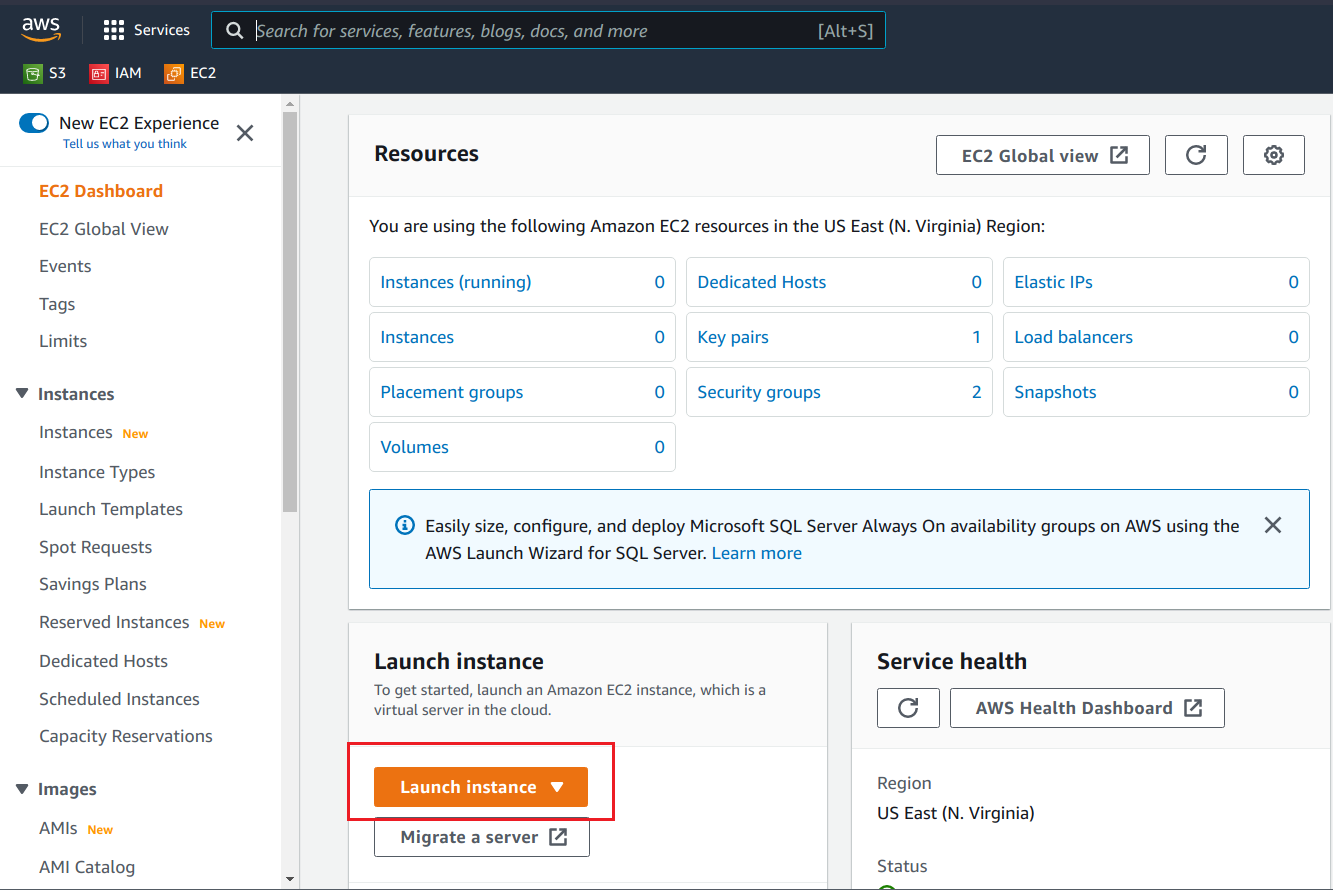This screenshot has height=890, width=1333.
Task: Click the AWS logo home icon
Action: (x=42, y=30)
